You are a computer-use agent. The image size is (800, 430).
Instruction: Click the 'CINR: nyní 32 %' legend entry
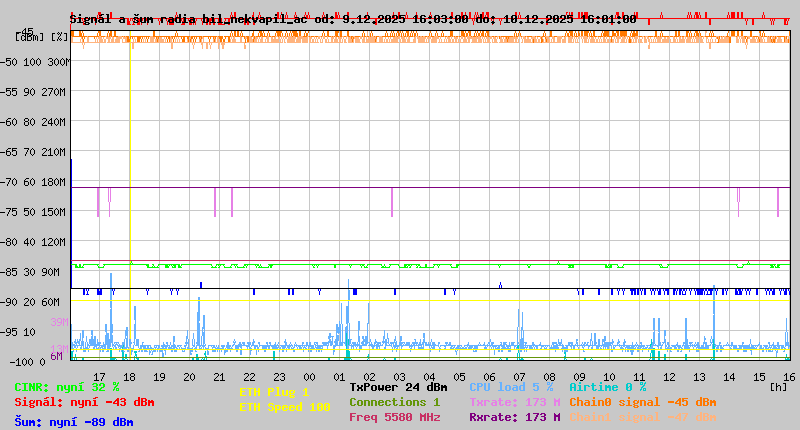pyautogui.click(x=67, y=388)
